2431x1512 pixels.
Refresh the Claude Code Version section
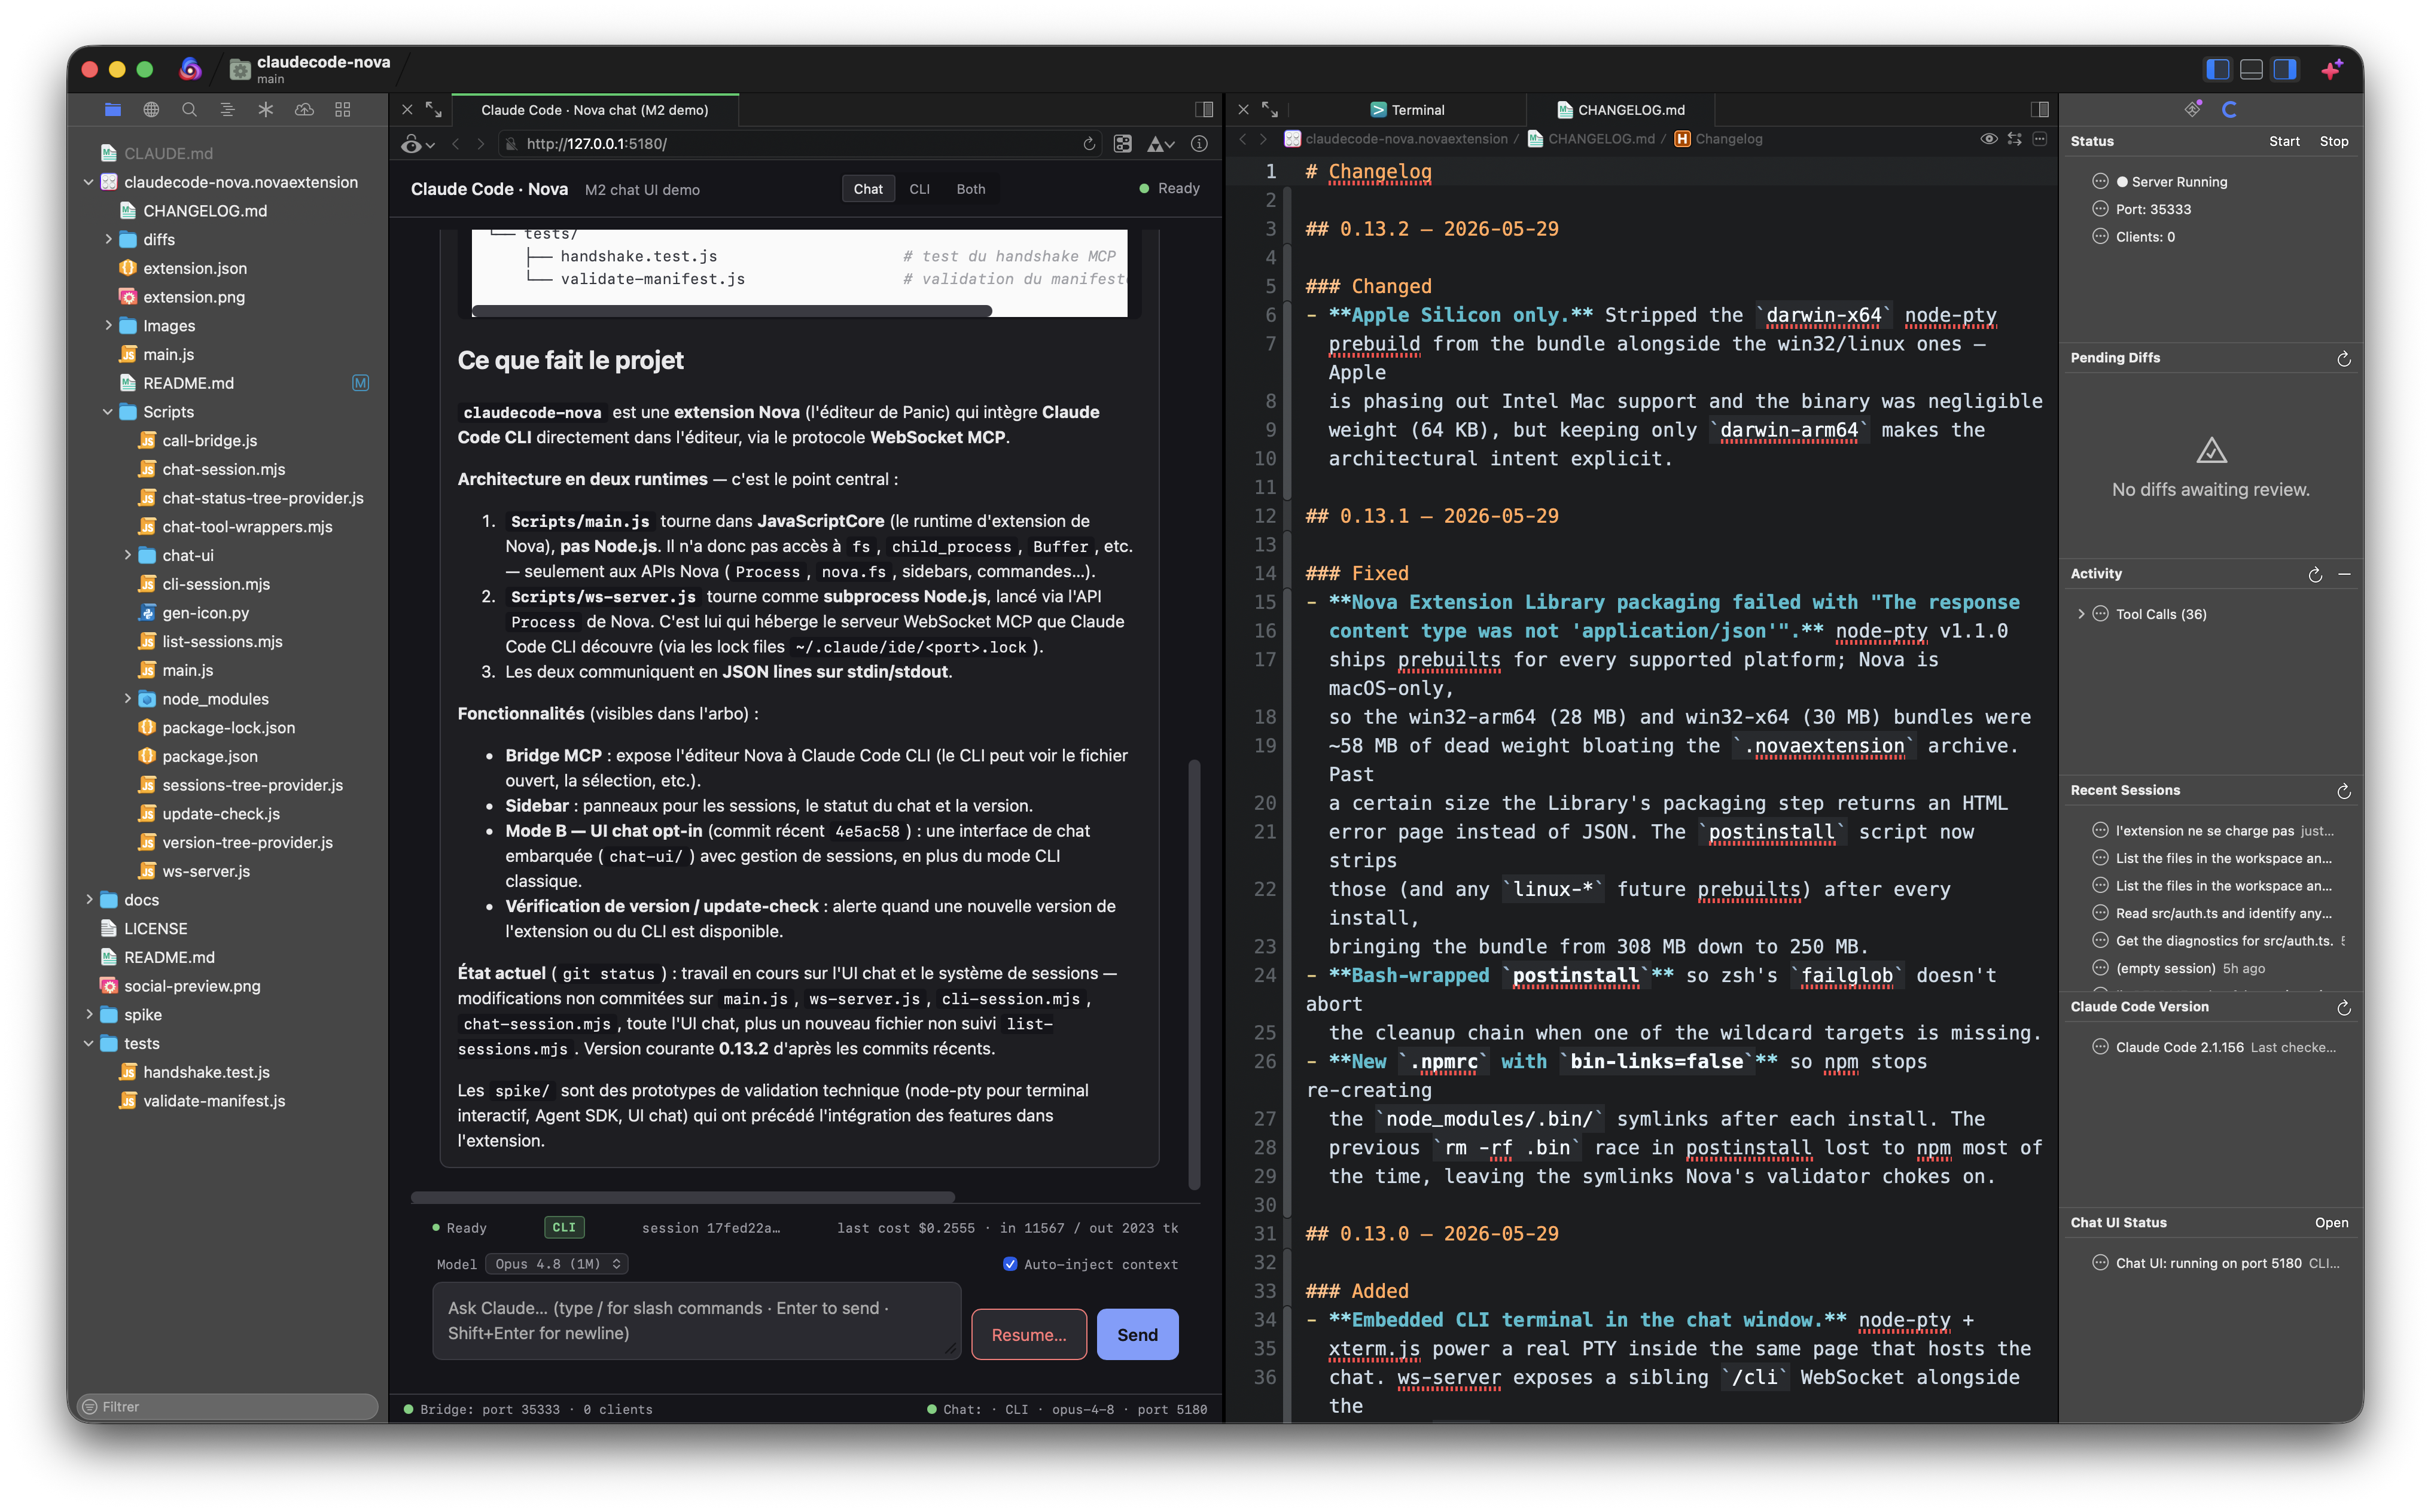2343,1007
